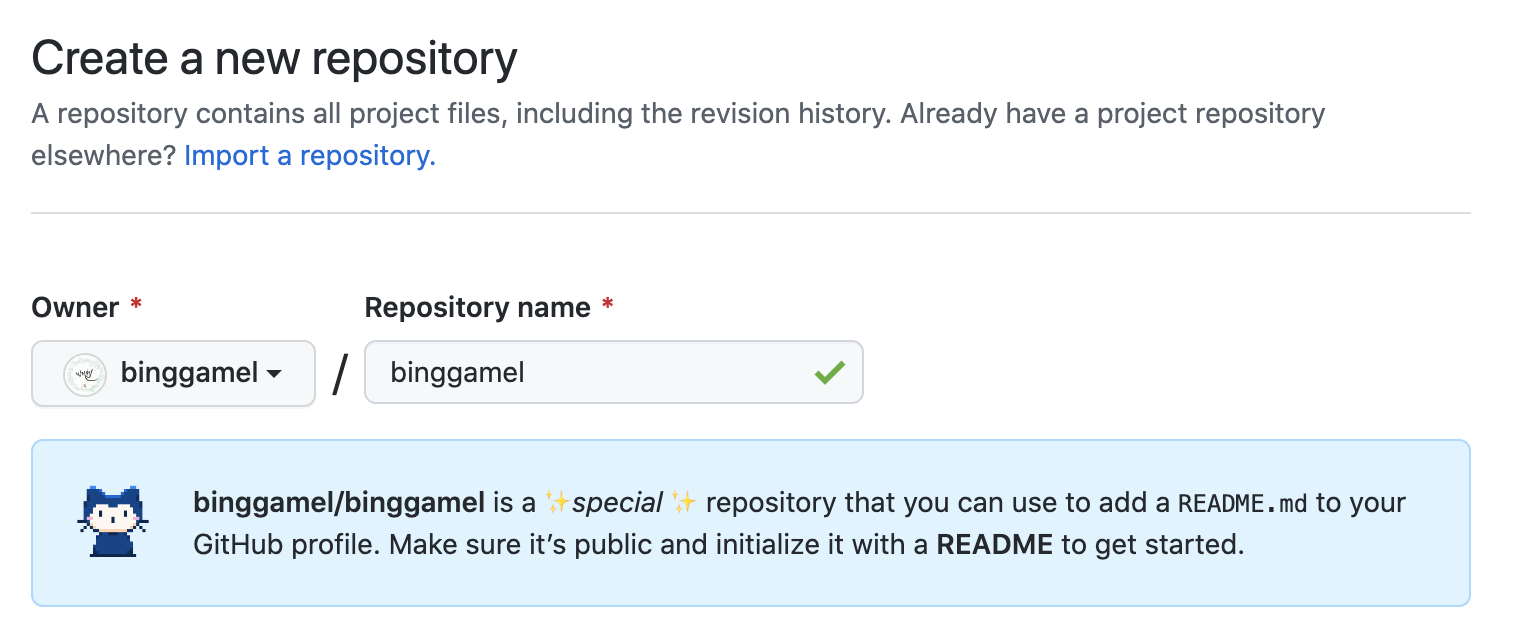Click the italic special text in notice
1514x626 pixels.
(x=617, y=502)
